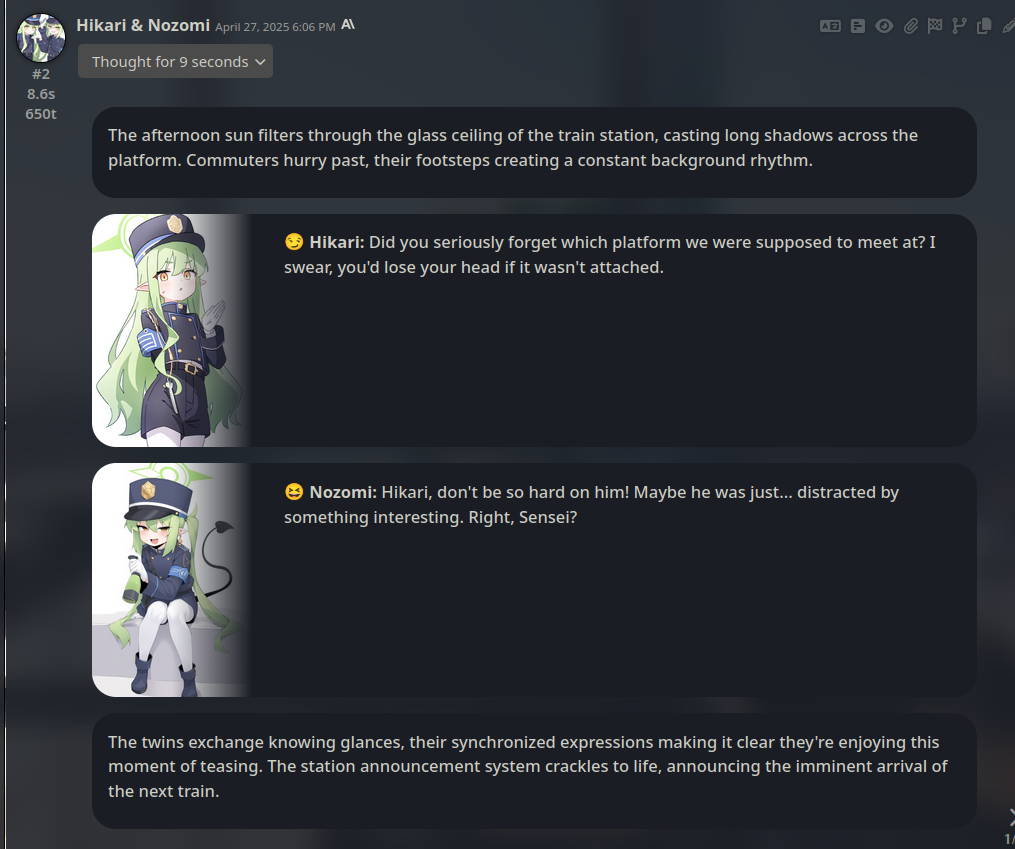Click the Hikari & Nozomi avatar thumbnail

point(41,38)
